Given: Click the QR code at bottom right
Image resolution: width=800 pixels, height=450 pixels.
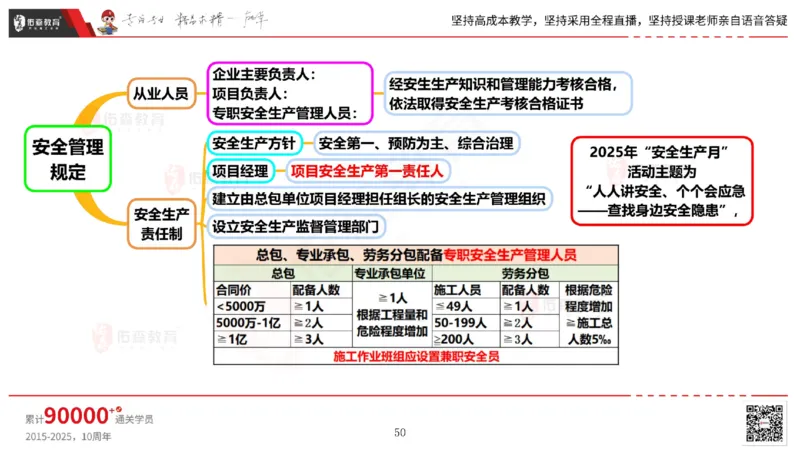Looking at the screenshot, I should point(764,423).
